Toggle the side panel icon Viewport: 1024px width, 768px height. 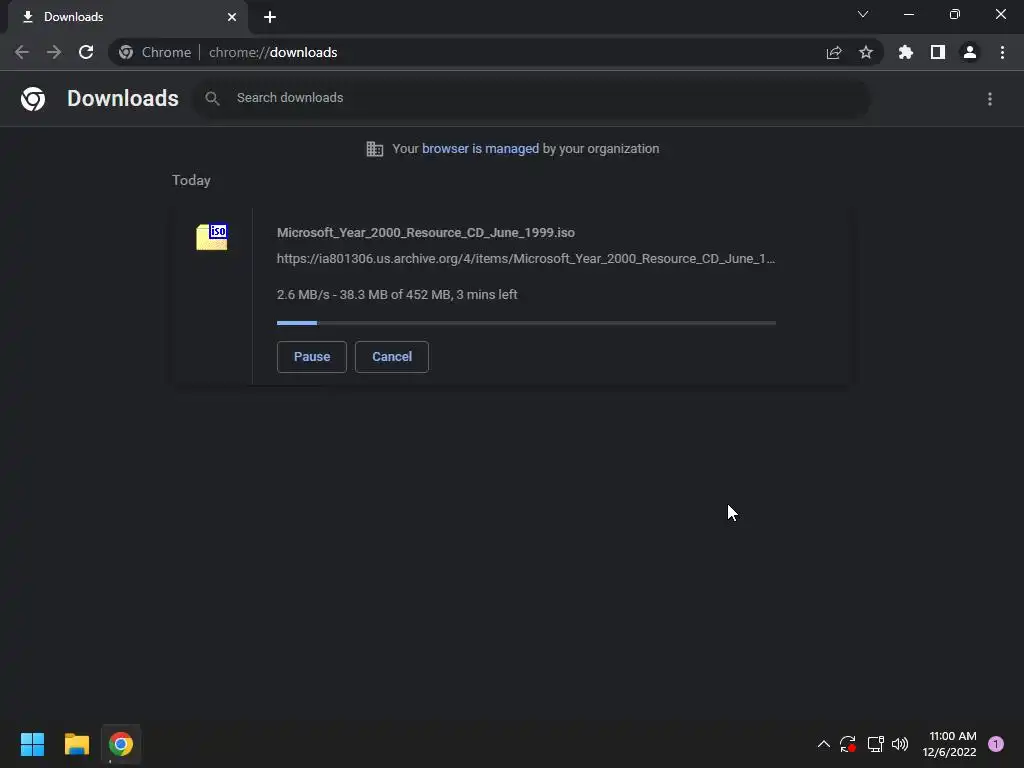pos(937,52)
